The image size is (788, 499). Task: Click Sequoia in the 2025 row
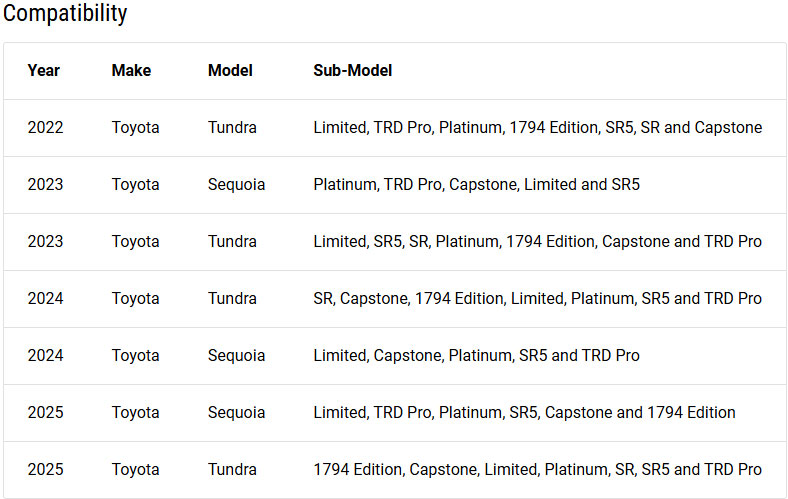pos(236,413)
